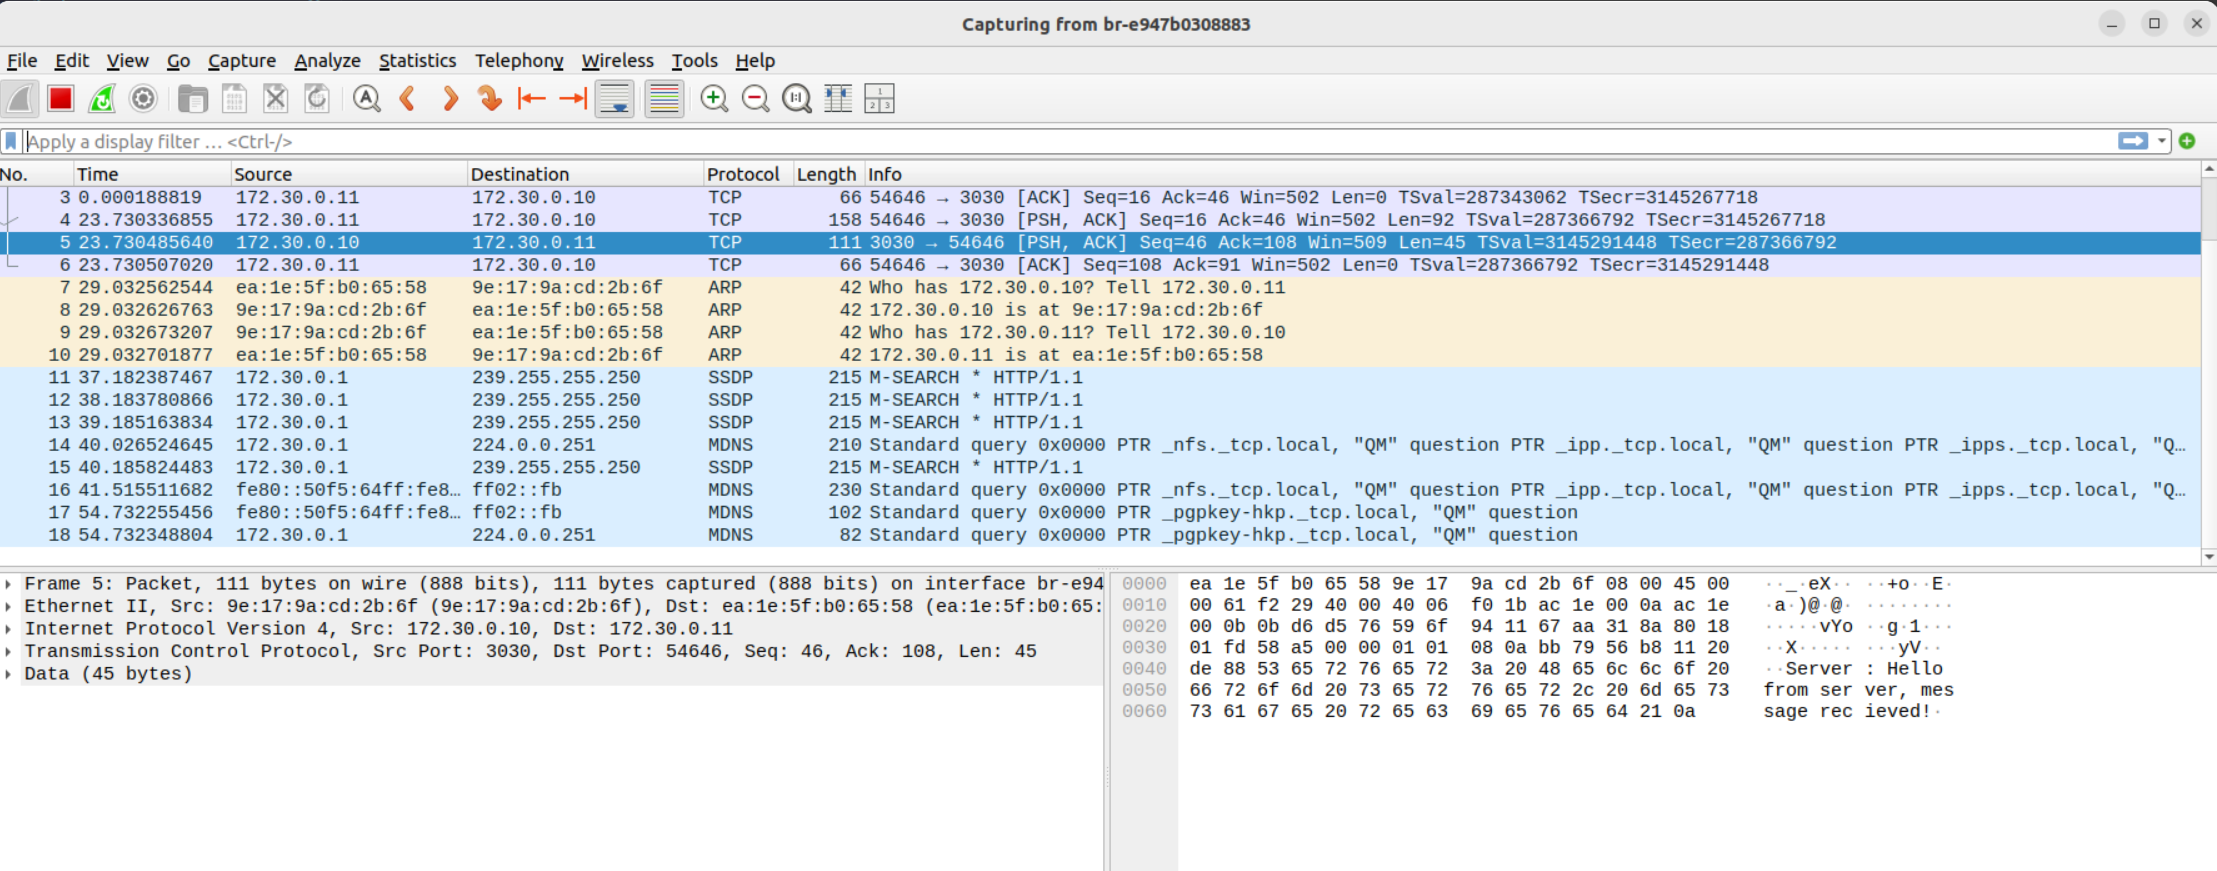Toggle auto-scroll during live capture
Viewport: 2217px width, 871px height.
click(x=615, y=99)
